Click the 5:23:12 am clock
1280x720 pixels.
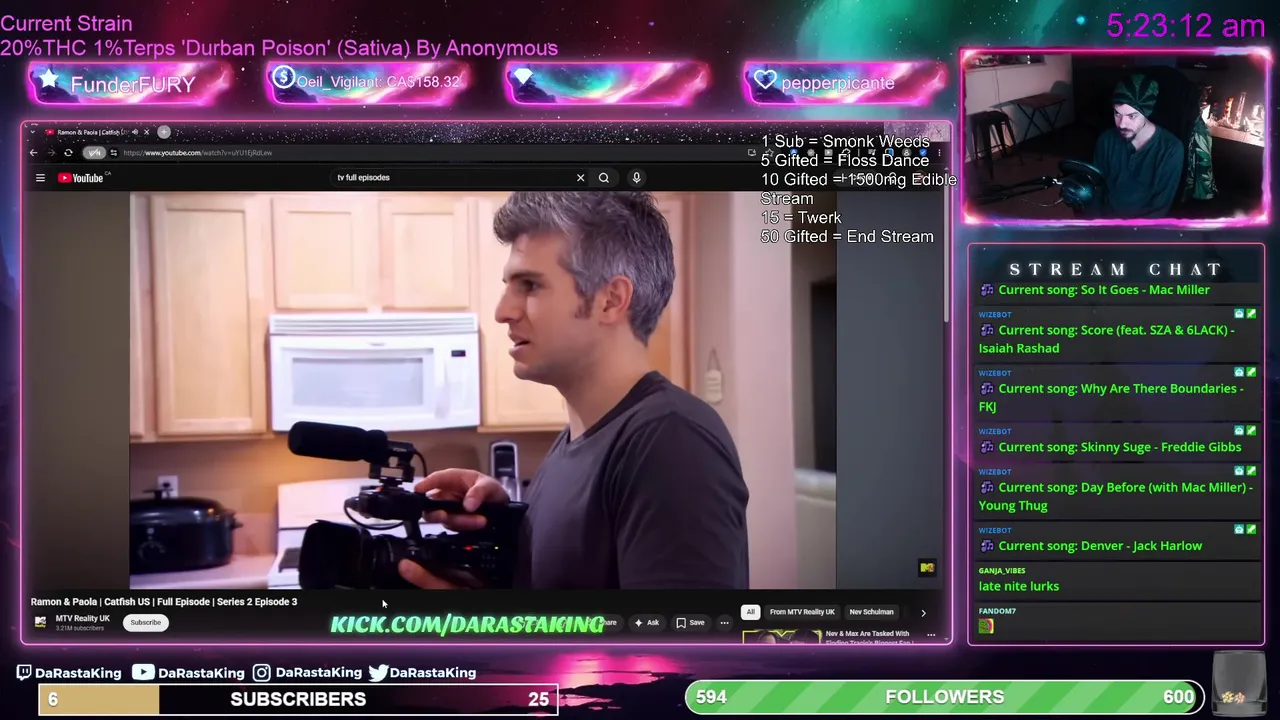coord(1186,25)
